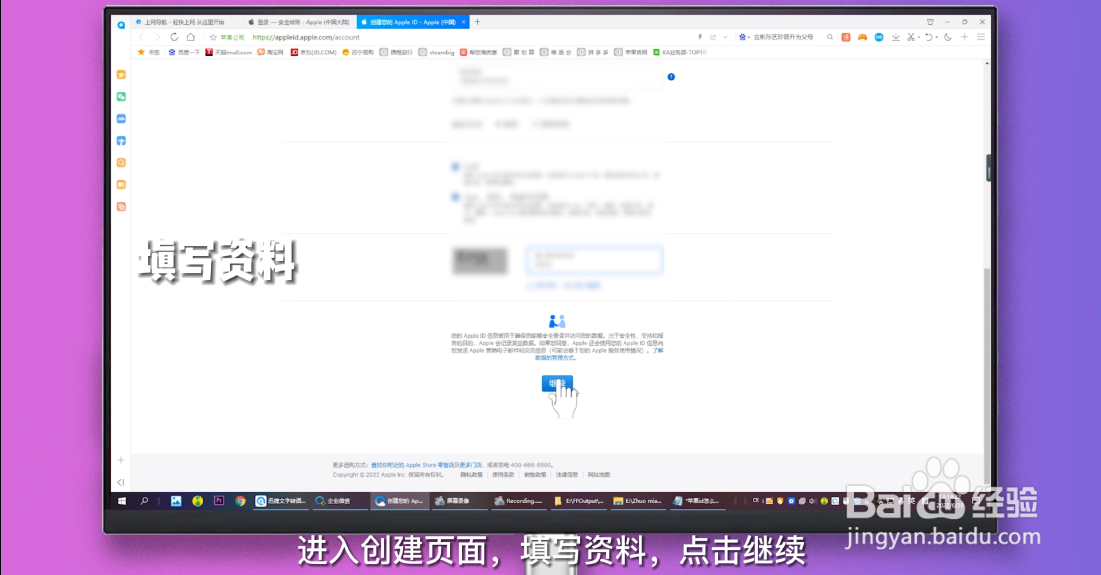This screenshot has height=575, width=1101.
Task: Open the 淘宝网 bookmark
Action: pos(270,52)
